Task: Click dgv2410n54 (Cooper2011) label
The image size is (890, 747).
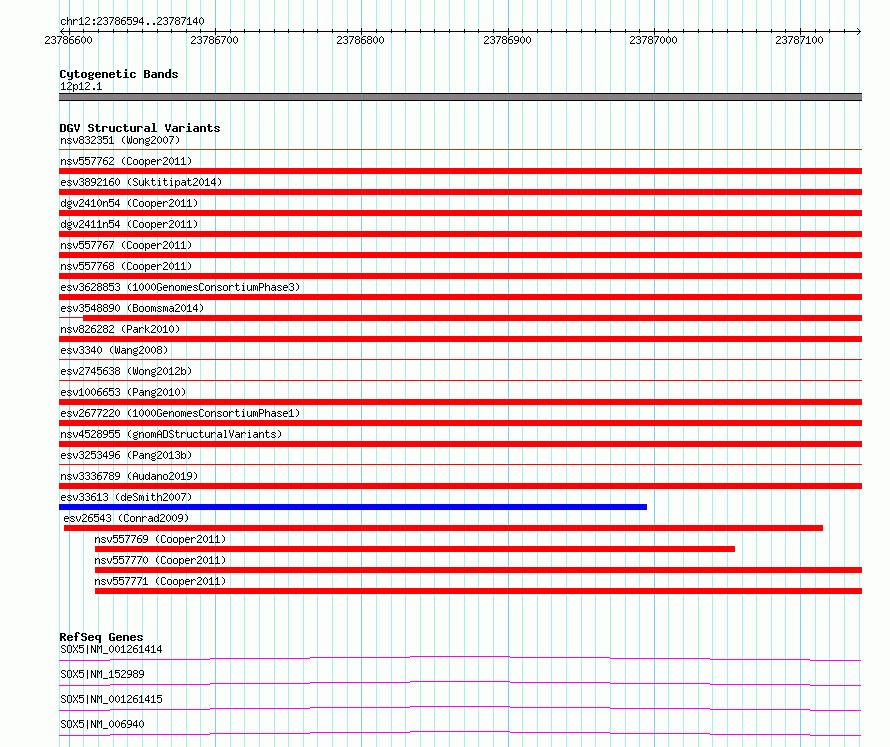Action: click(129, 203)
